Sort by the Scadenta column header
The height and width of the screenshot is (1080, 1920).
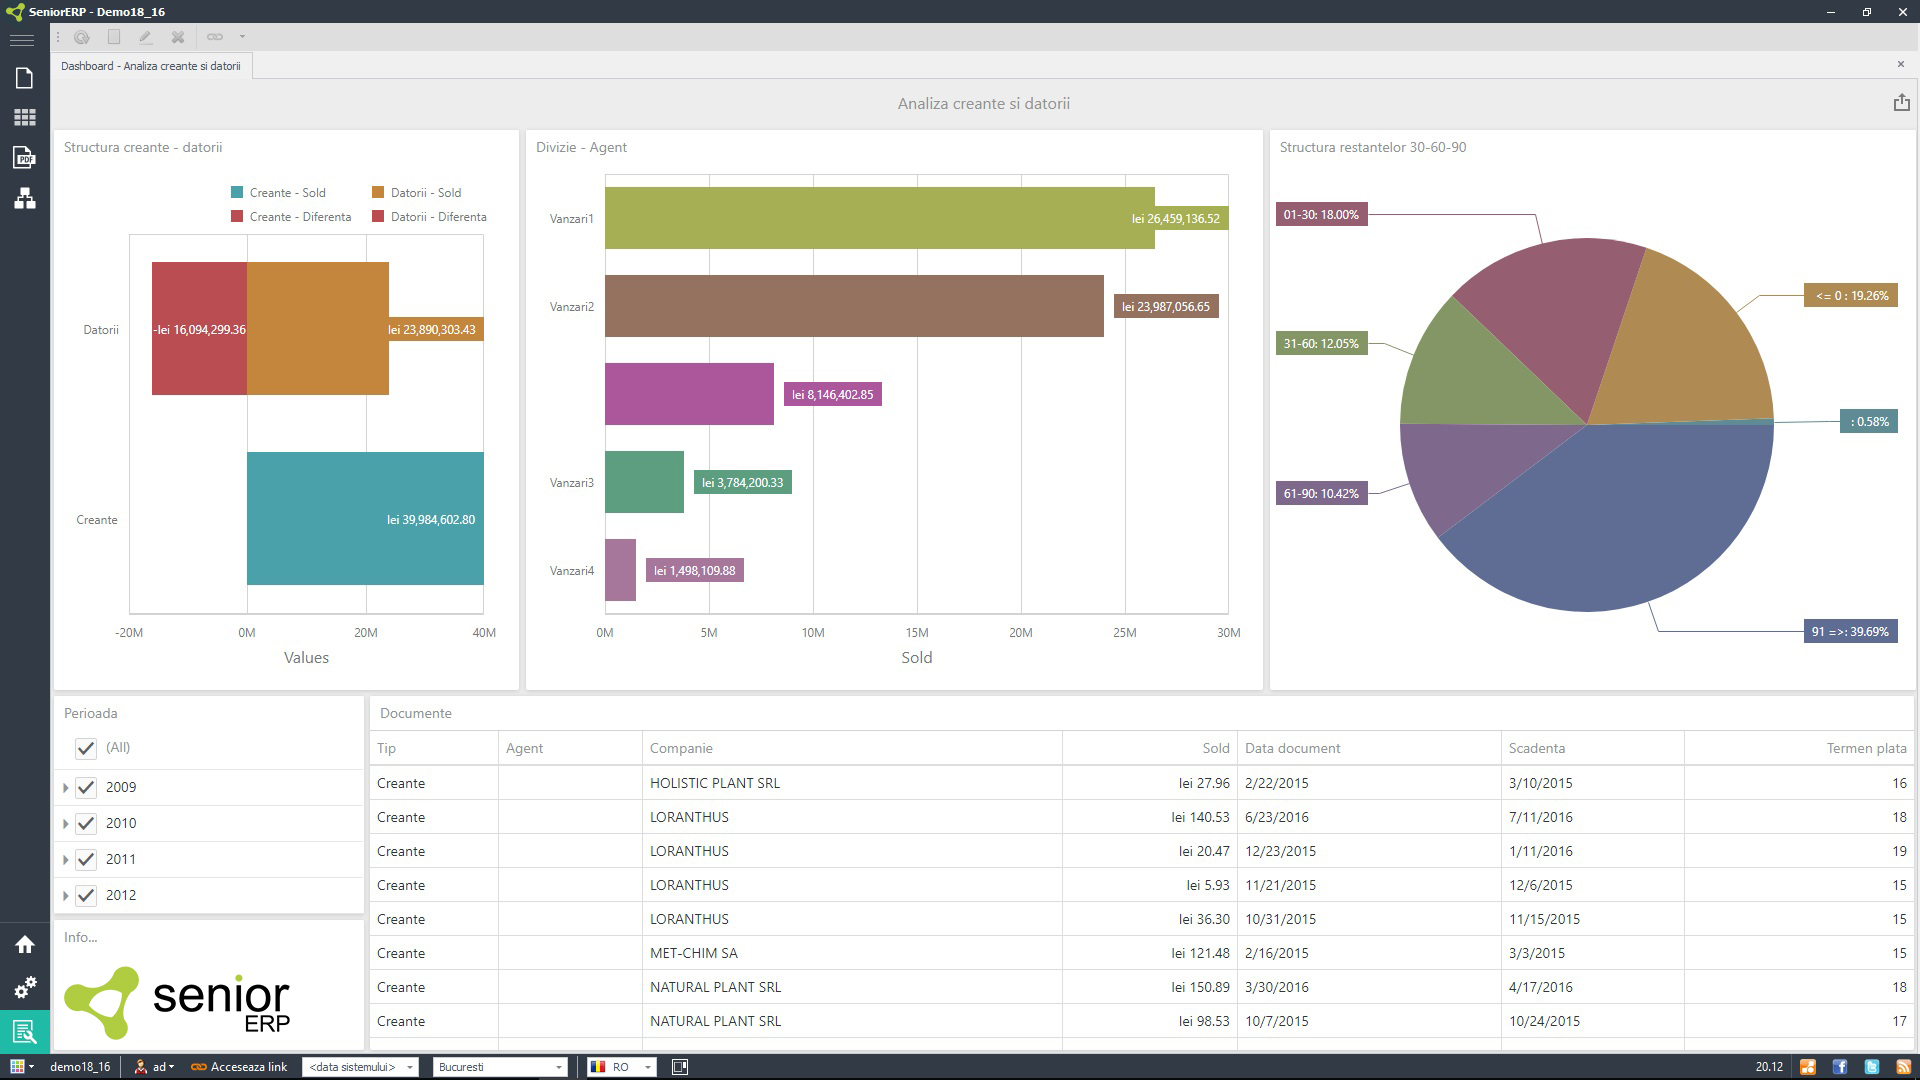click(1593, 748)
